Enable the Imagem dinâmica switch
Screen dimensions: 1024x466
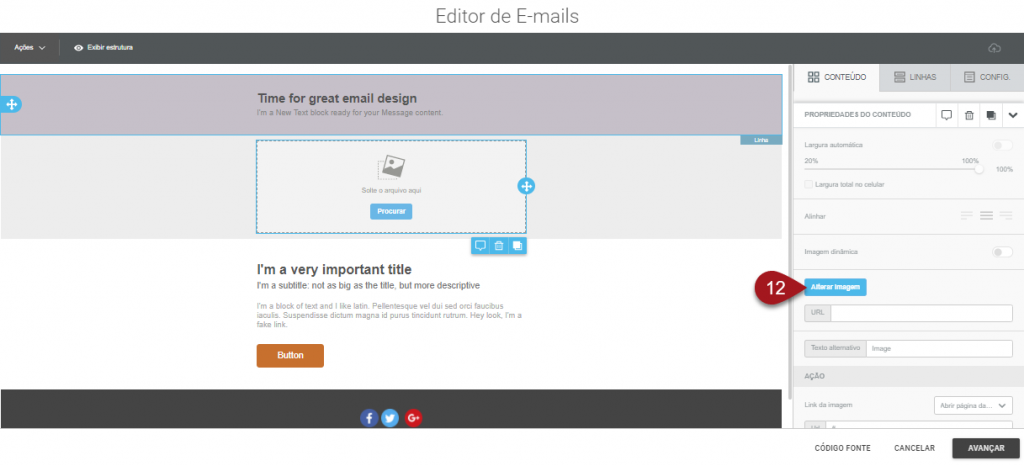1001,252
